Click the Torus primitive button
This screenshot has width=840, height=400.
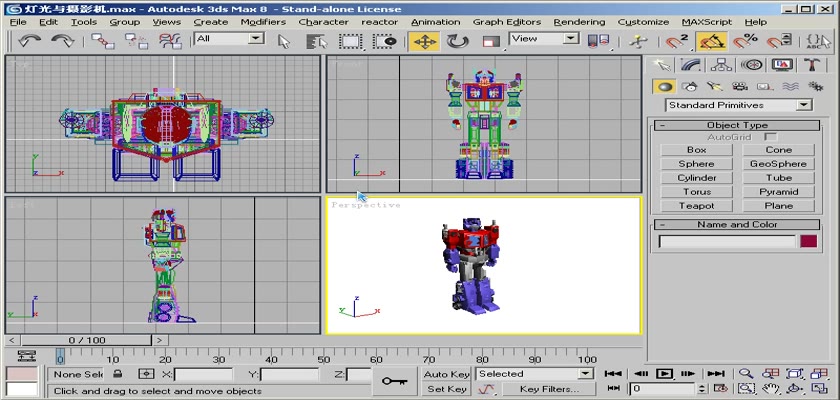pyautogui.click(x=696, y=192)
